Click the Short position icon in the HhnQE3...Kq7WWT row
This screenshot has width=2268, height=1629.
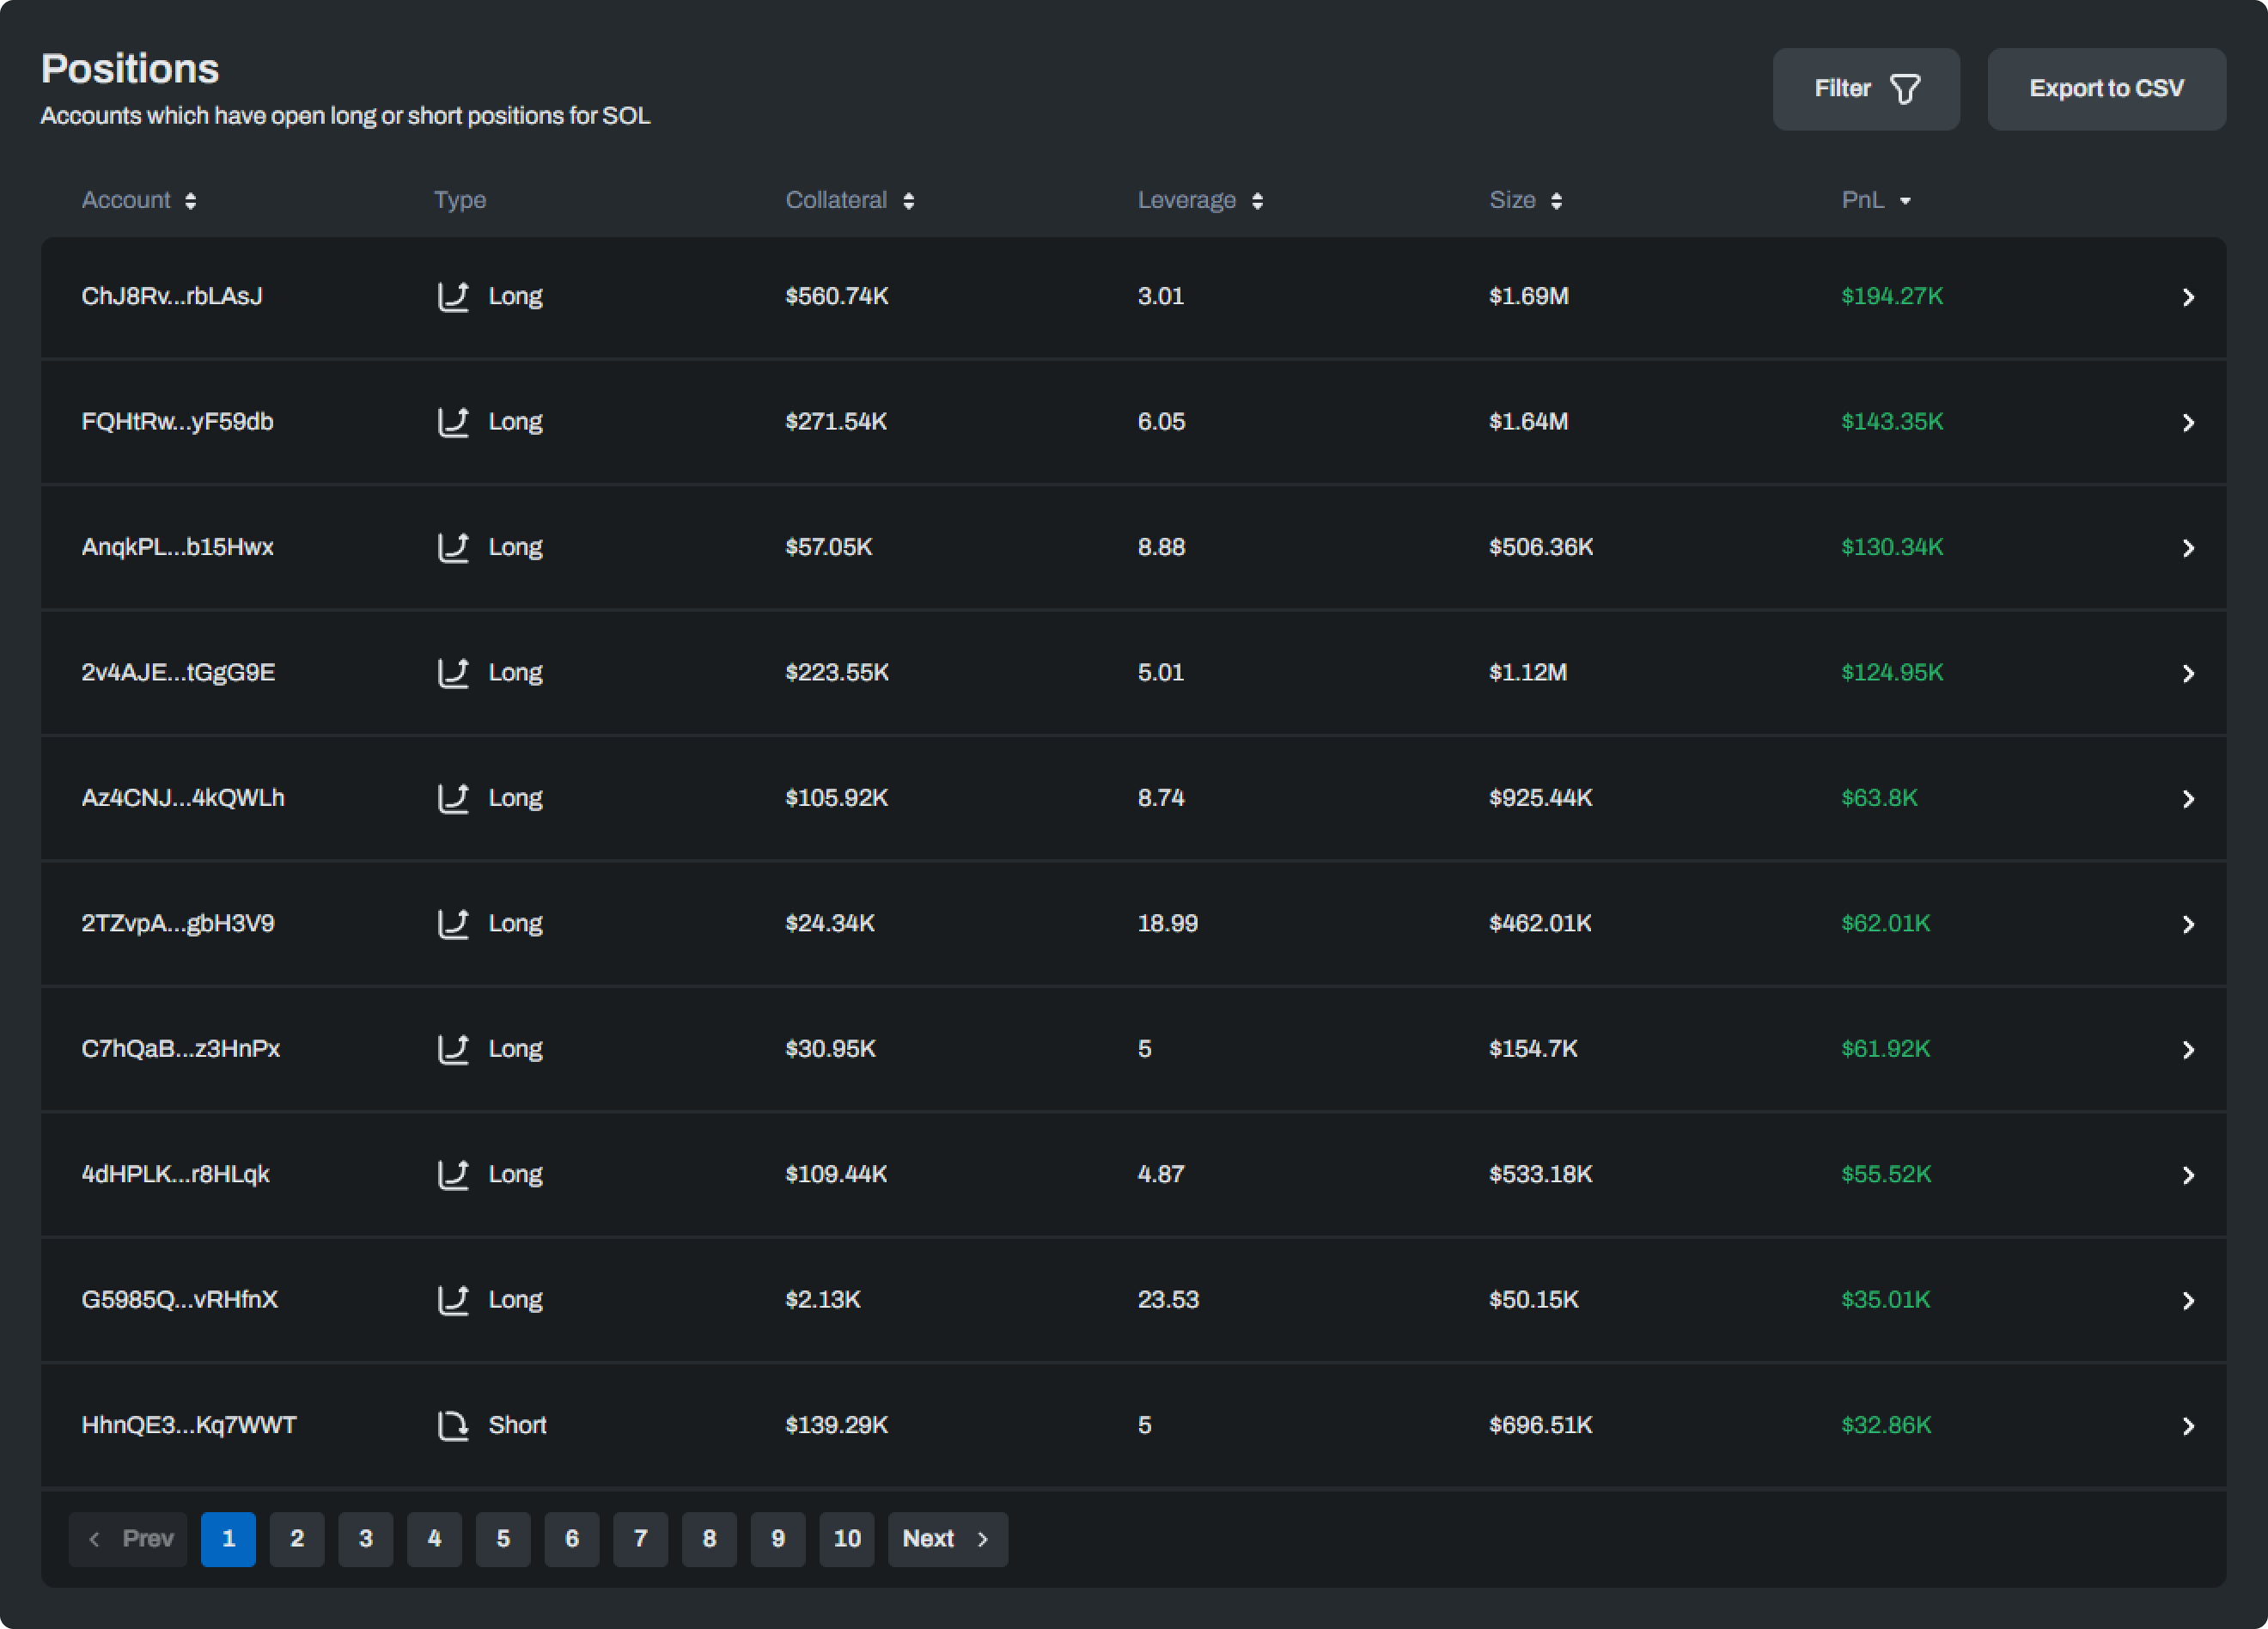click(x=453, y=1425)
